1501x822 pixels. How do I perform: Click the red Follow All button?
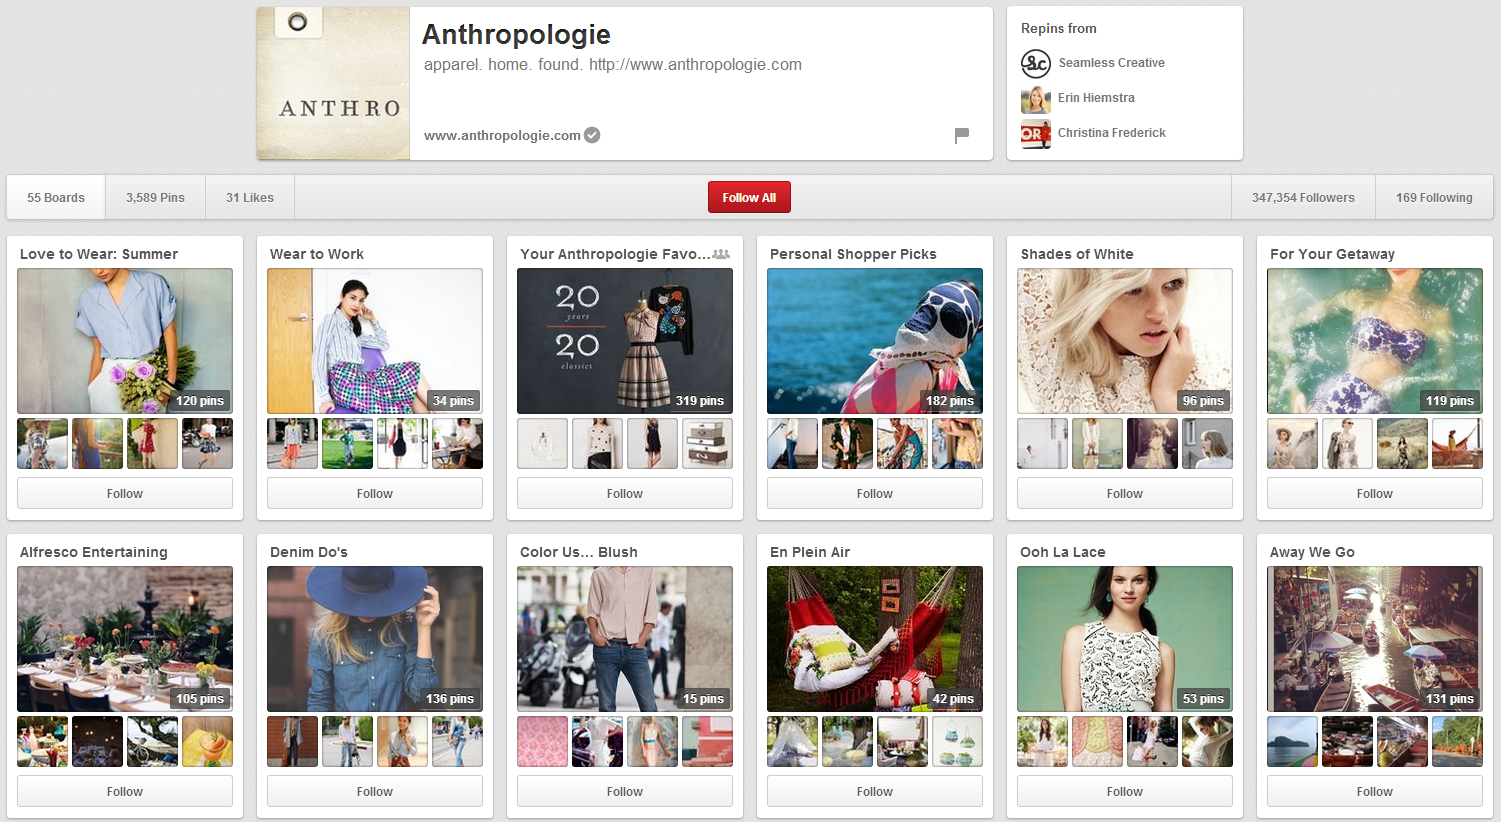click(x=749, y=198)
